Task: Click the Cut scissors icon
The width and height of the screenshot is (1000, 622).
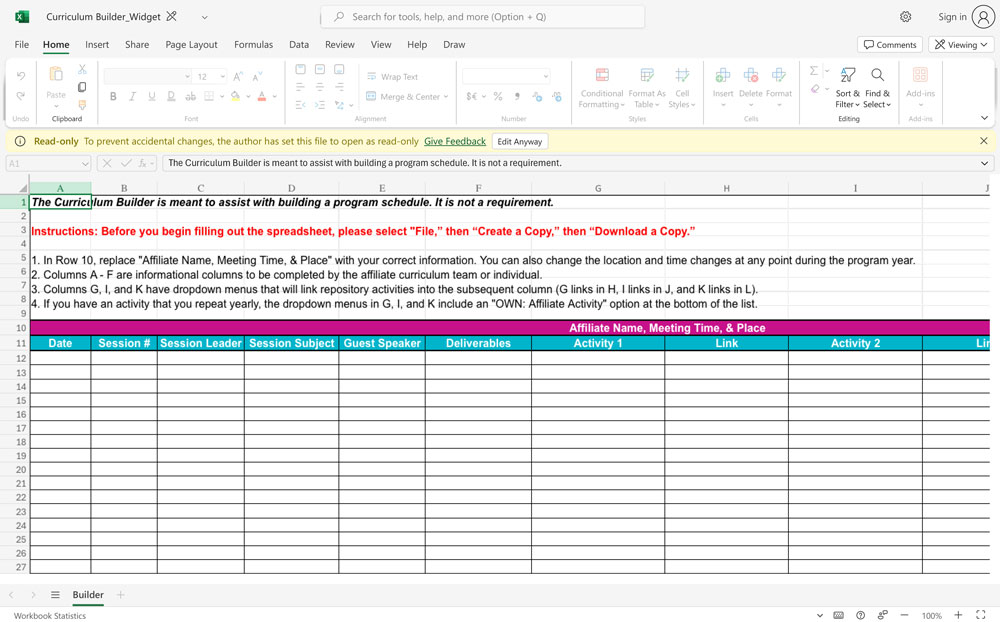Action: [82, 69]
